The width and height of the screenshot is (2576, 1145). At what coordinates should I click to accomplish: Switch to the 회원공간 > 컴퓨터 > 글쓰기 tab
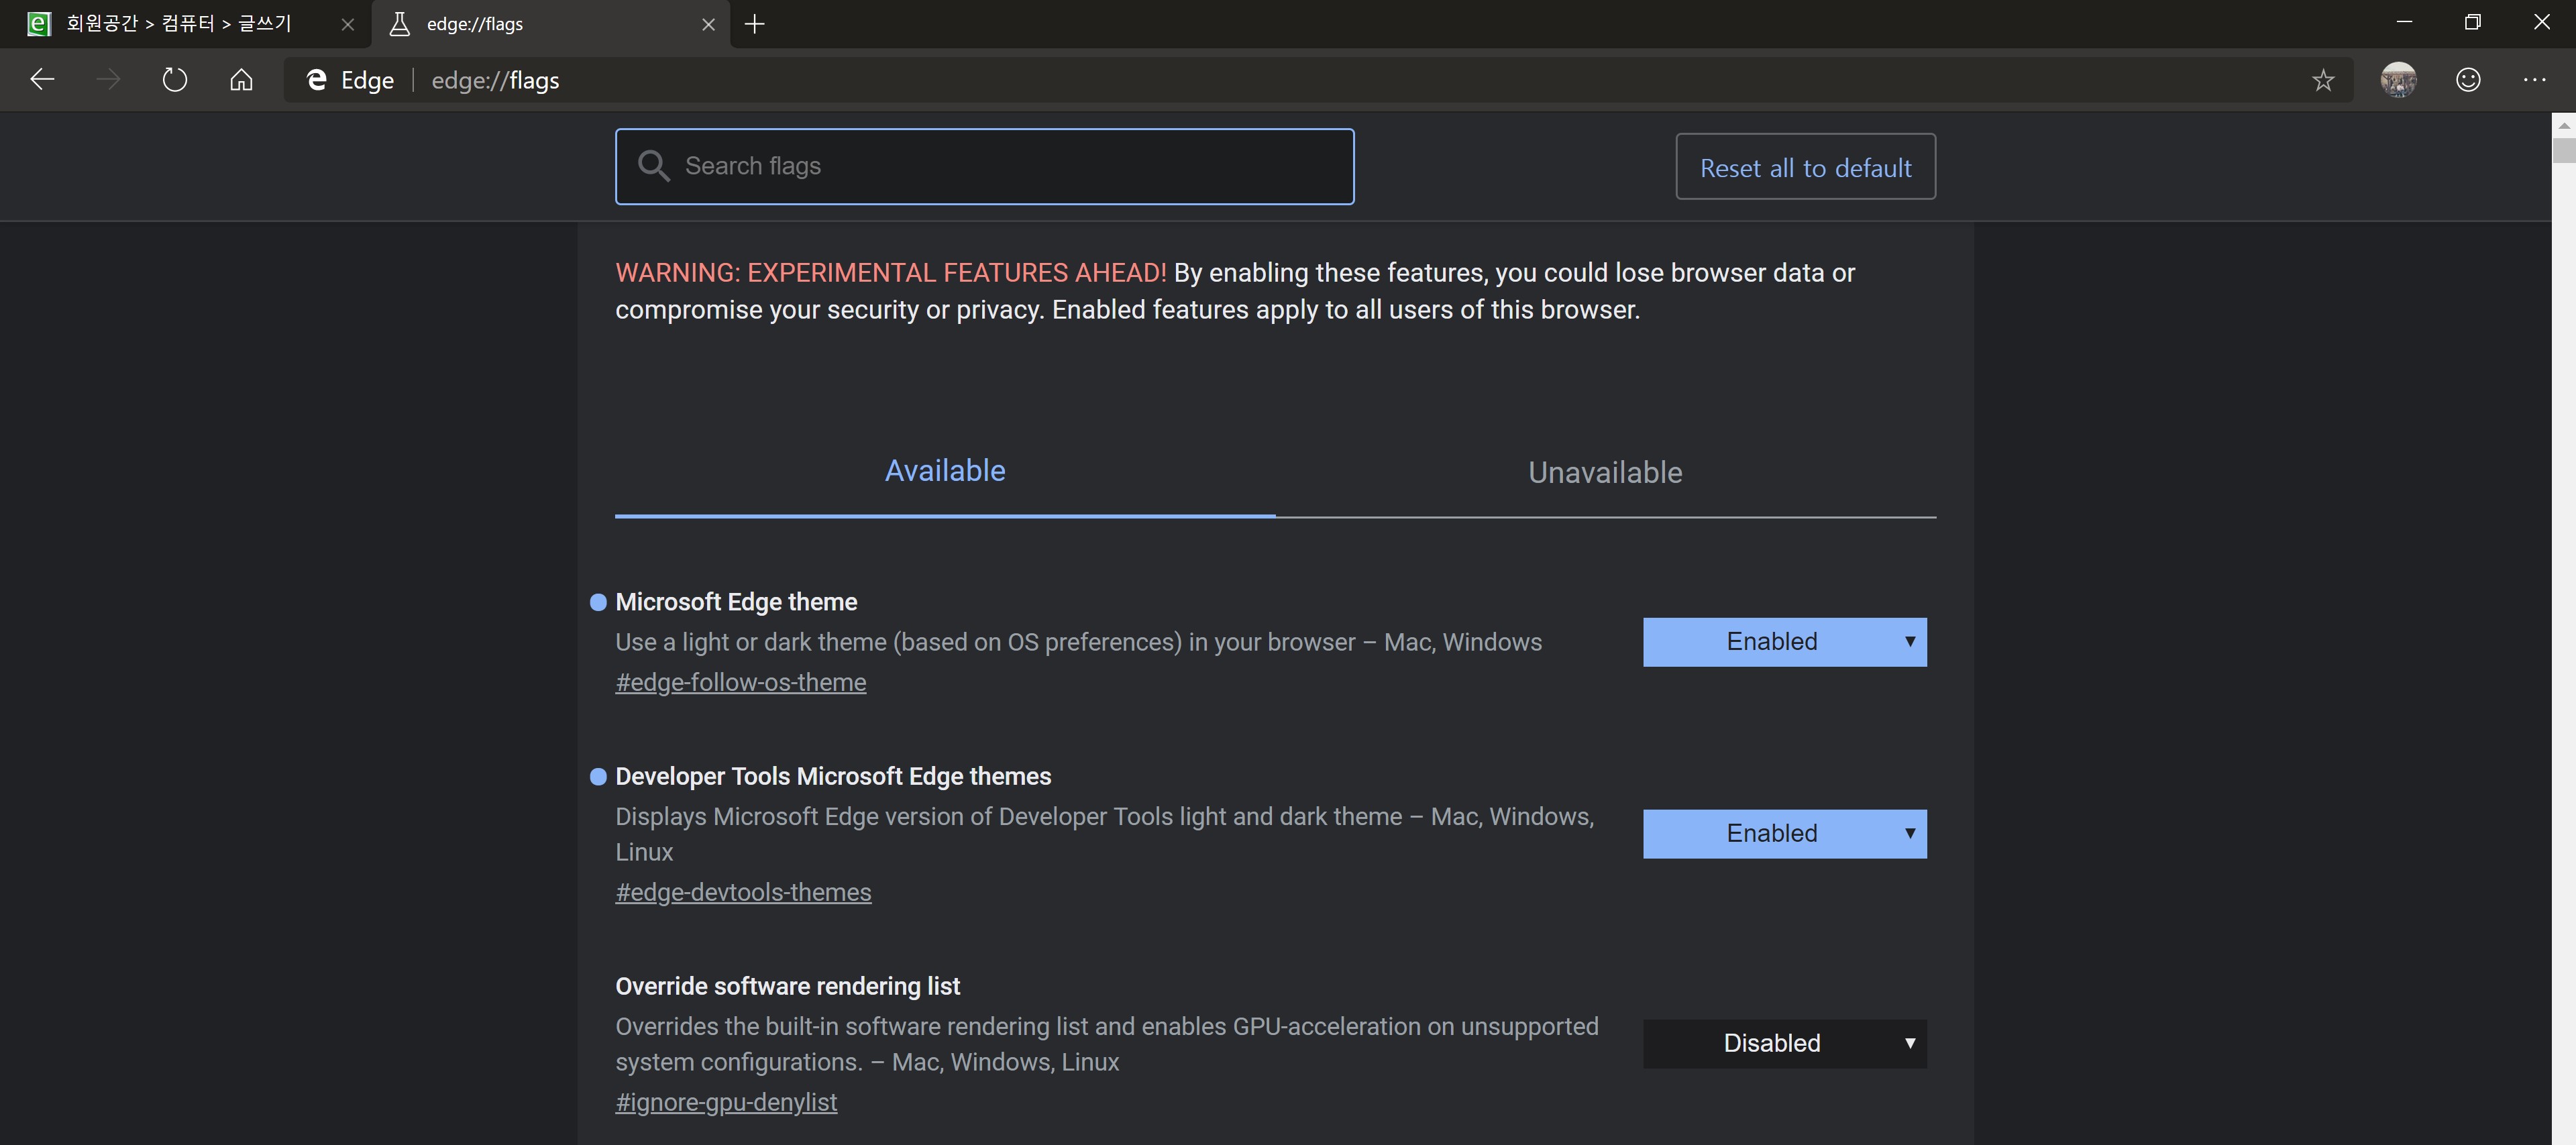[186, 24]
